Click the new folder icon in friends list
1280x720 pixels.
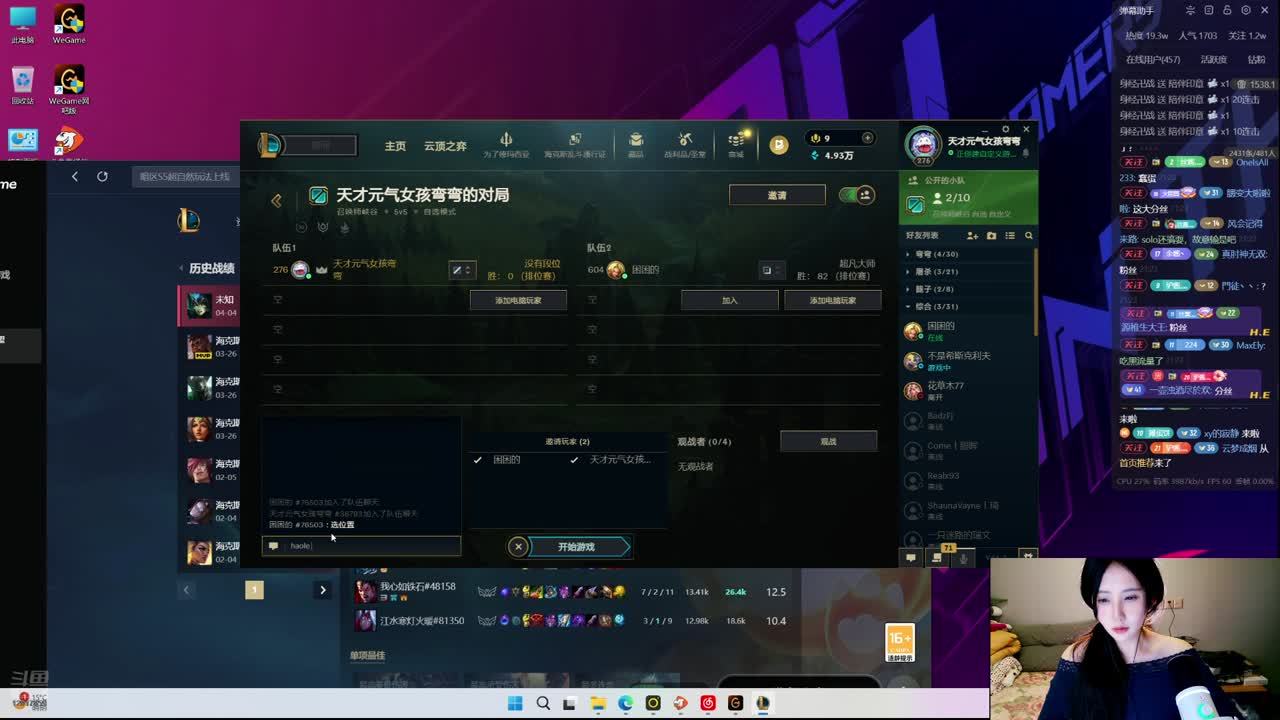tap(991, 236)
